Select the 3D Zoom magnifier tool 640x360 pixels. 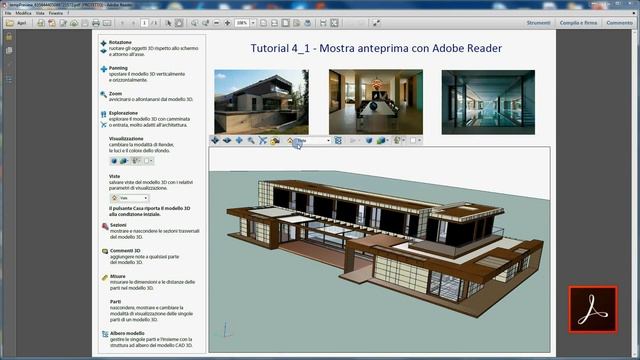(x=251, y=140)
